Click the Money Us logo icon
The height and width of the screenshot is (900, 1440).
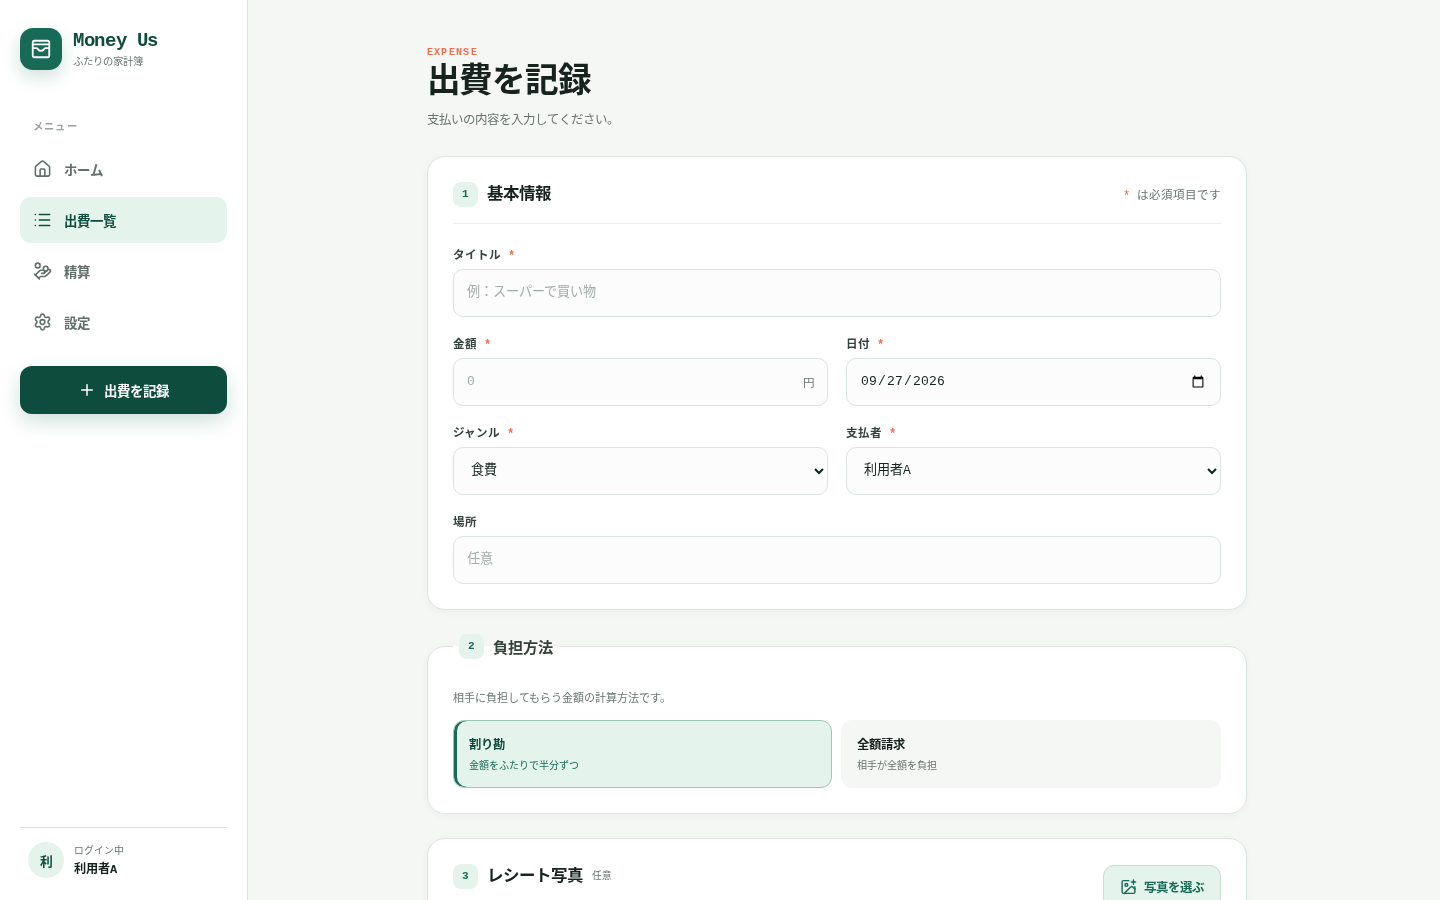41,49
